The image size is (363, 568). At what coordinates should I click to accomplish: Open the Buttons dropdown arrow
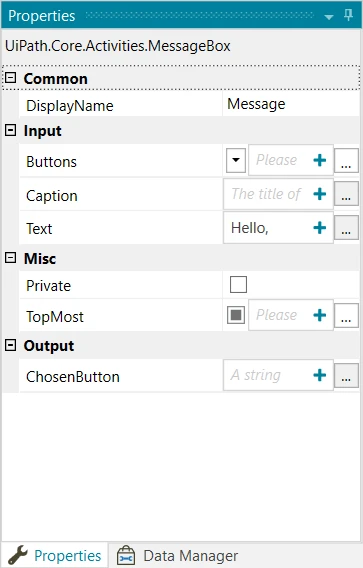coord(236,160)
